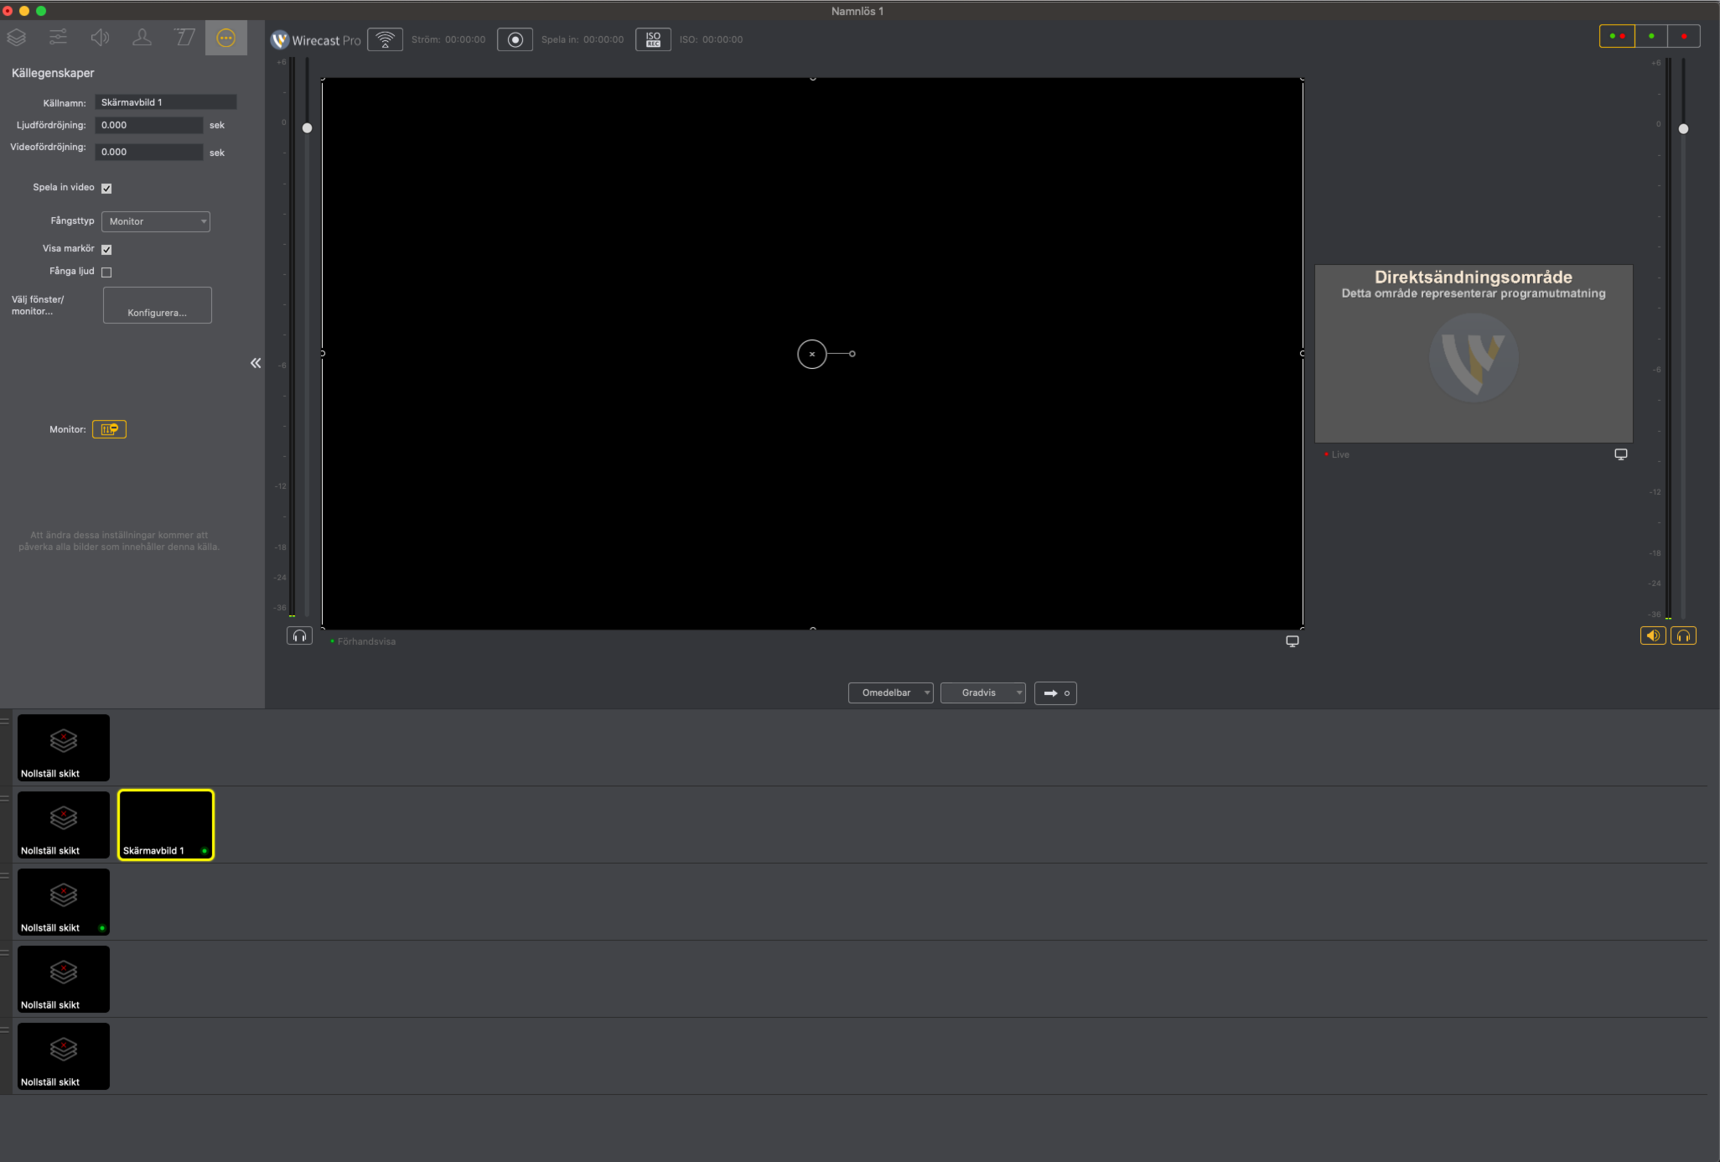
Task: Open the Fångsttyp Monitor dropdown
Action: click(156, 221)
